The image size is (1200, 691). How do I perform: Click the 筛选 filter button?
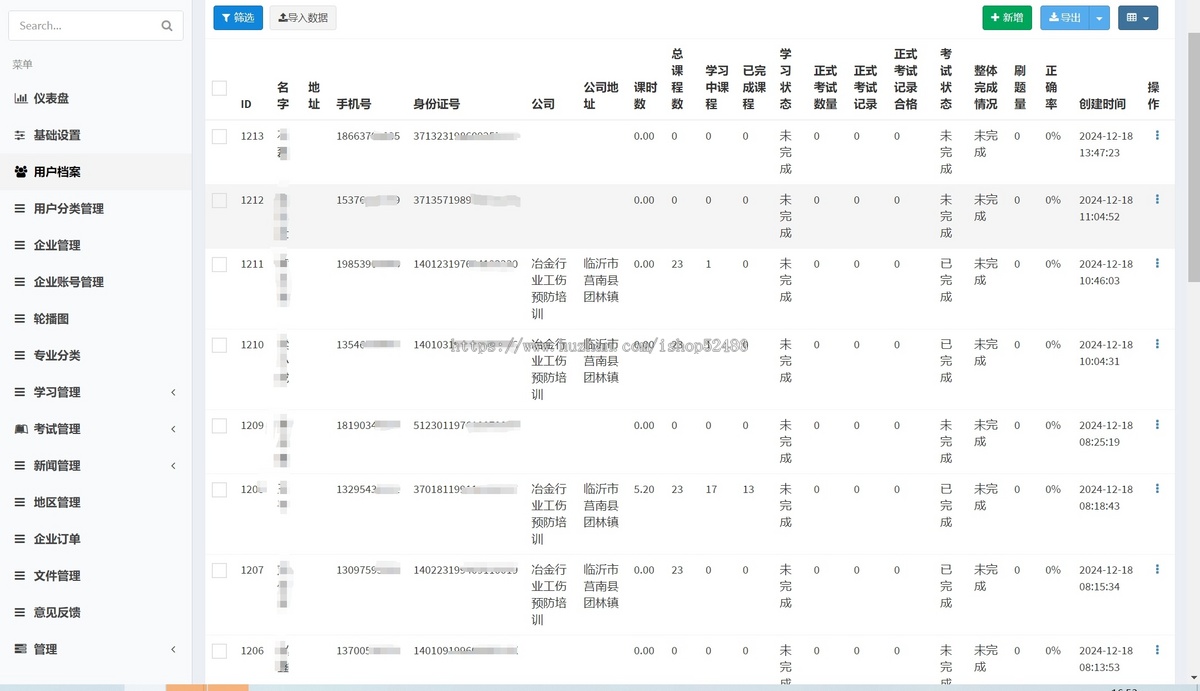coord(238,17)
